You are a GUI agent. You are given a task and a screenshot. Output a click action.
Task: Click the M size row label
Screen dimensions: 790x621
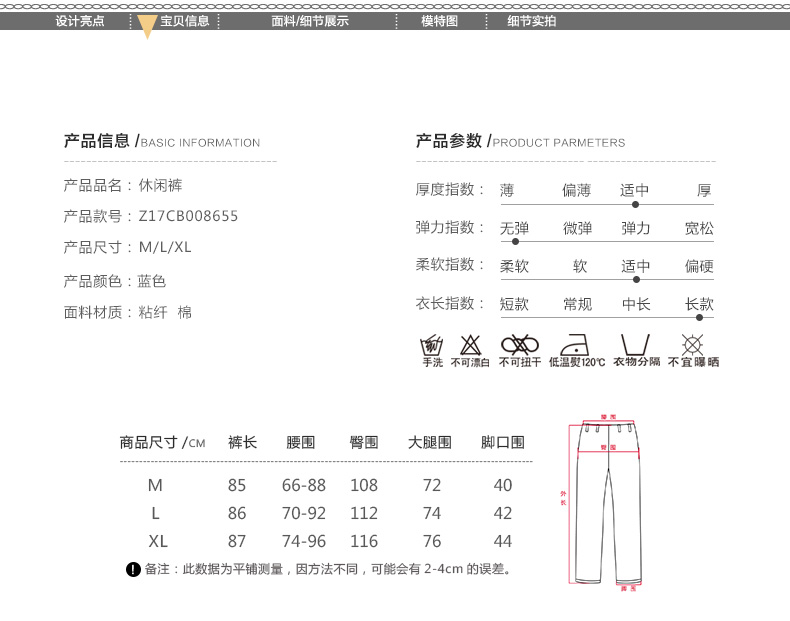(x=155, y=485)
